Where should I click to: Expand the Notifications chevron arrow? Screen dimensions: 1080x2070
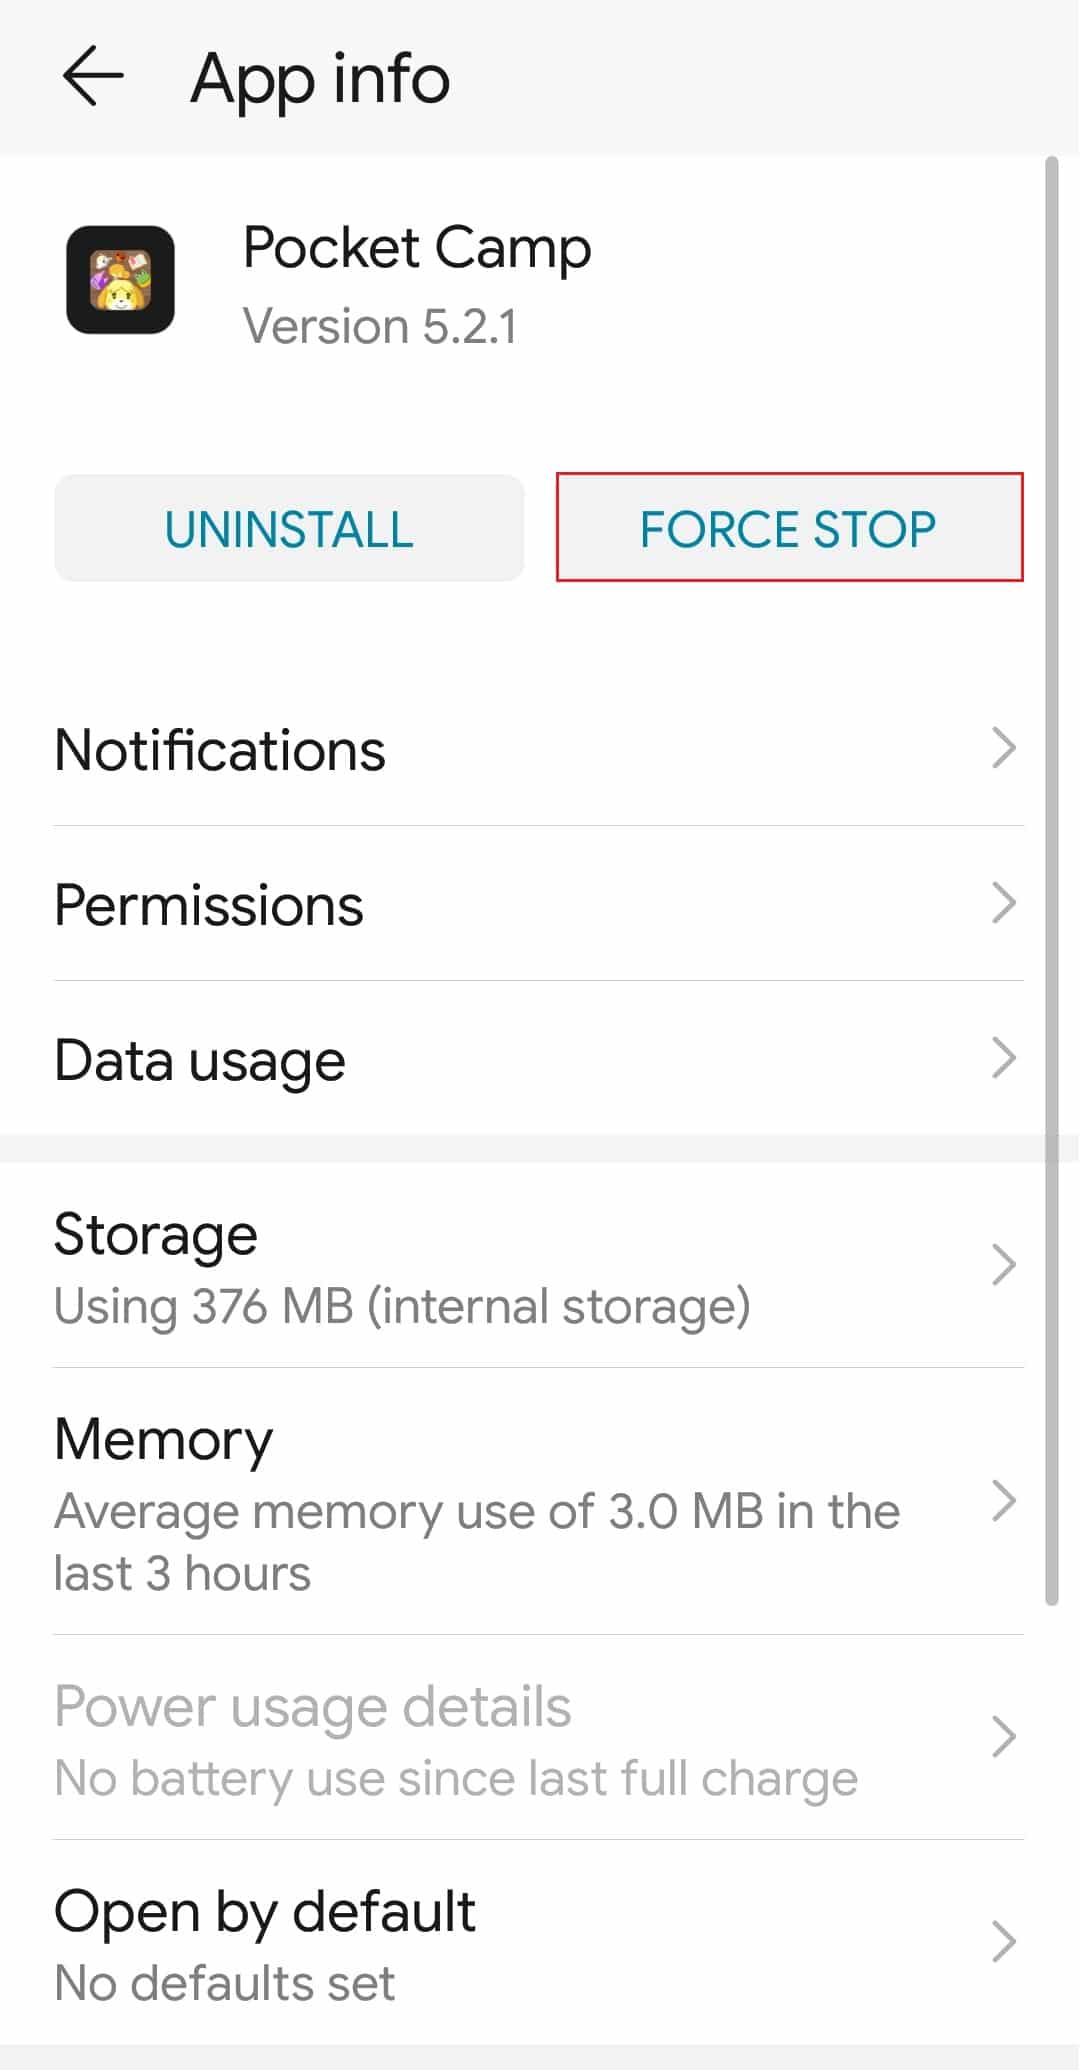coord(1003,748)
